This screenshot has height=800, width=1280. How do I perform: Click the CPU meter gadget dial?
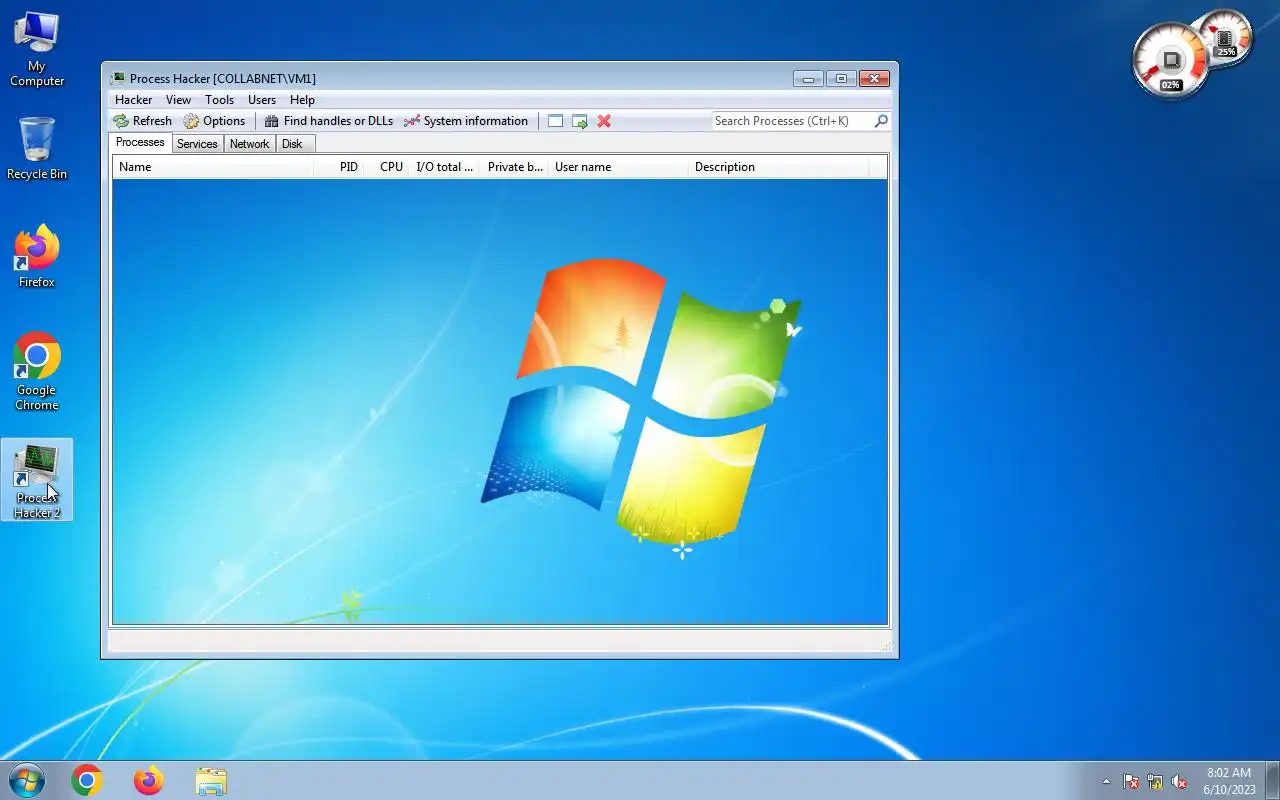pyautogui.click(x=1170, y=61)
